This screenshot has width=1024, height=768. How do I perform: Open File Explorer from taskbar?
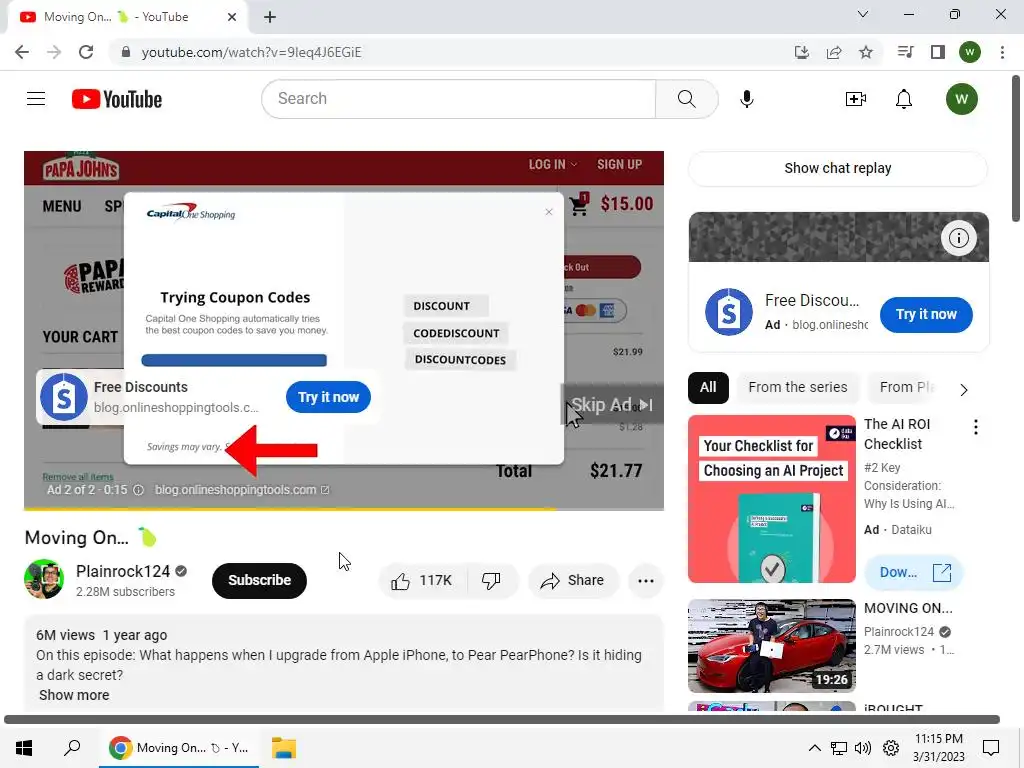click(x=283, y=748)
